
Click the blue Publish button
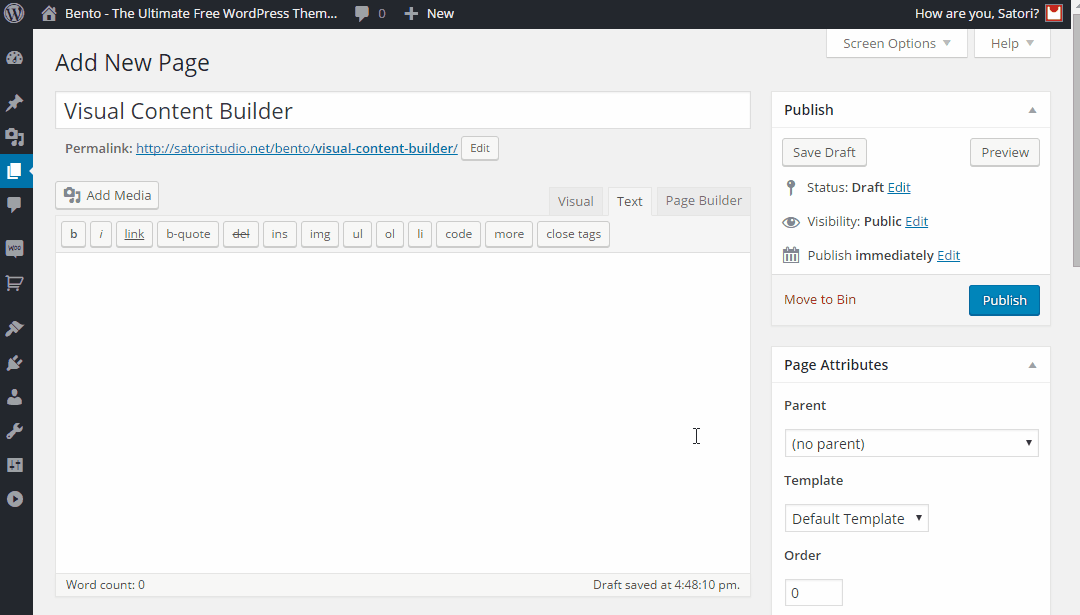tap(1004, 300)
